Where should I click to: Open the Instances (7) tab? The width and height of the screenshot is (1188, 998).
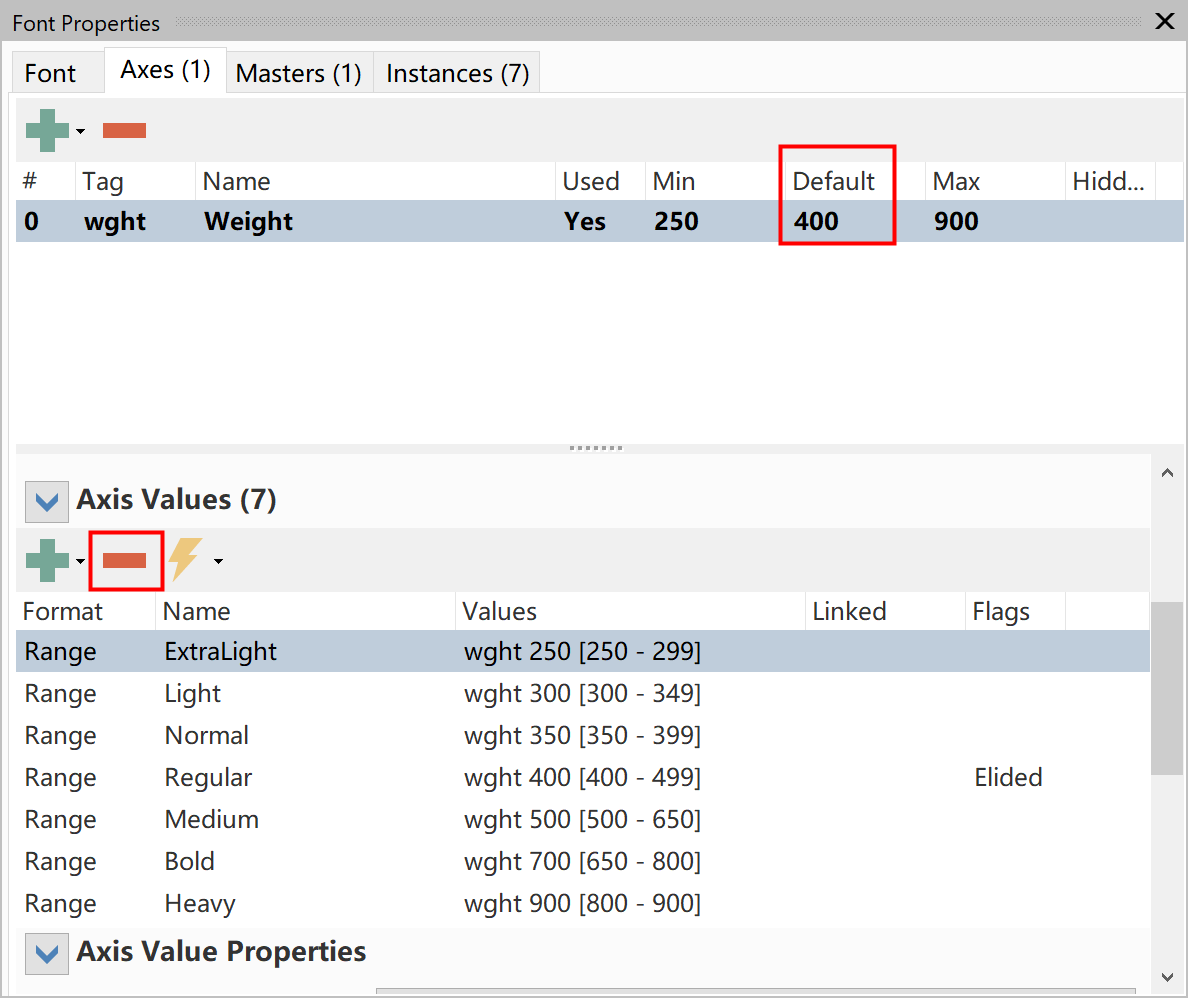458,74
